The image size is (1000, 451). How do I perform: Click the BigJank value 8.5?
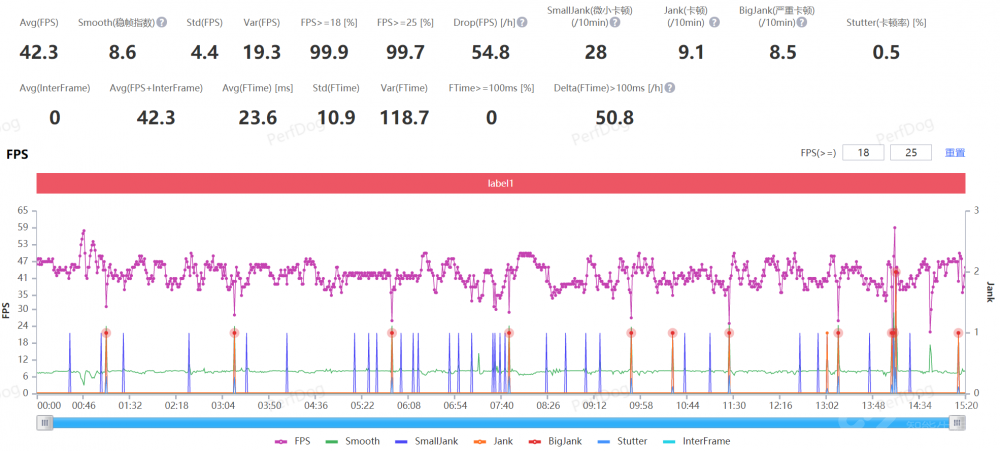pos(783,52)
